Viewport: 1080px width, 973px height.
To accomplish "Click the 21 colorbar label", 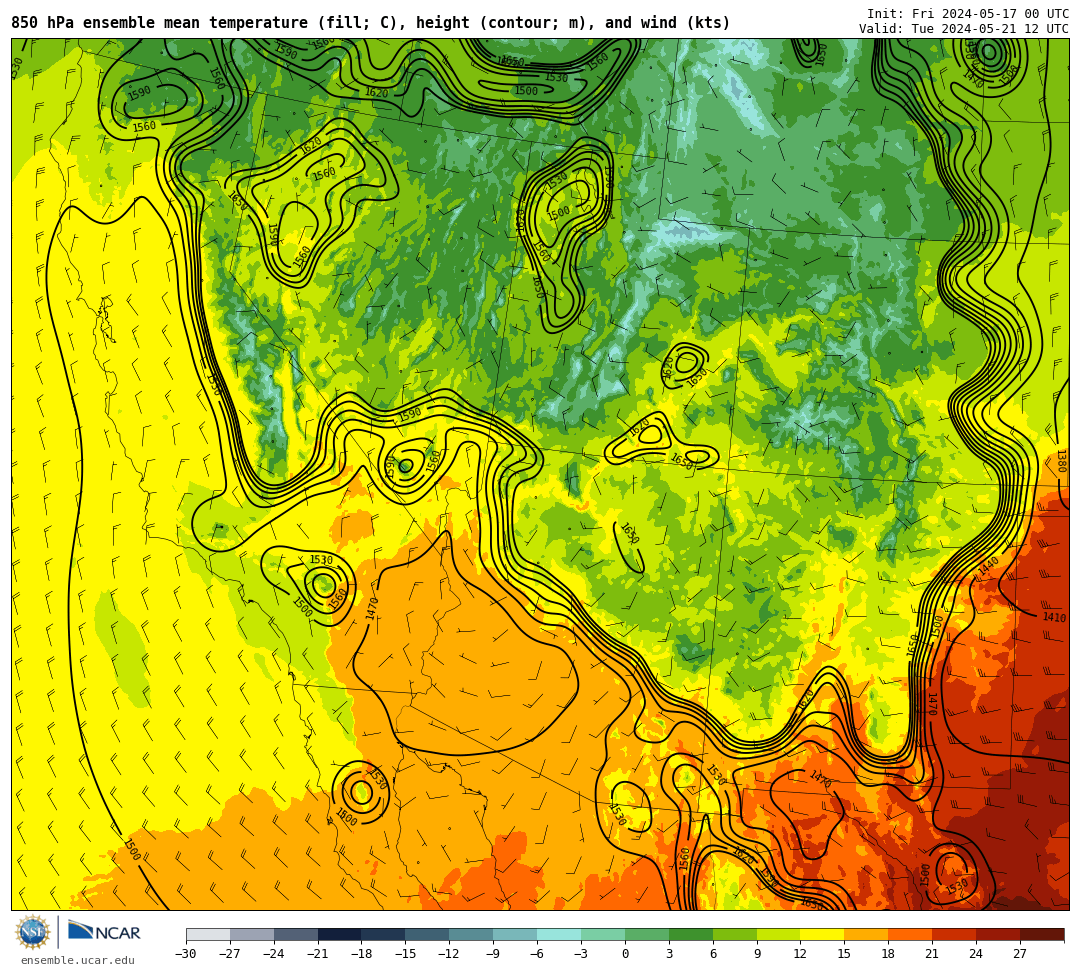I will 933,954.
